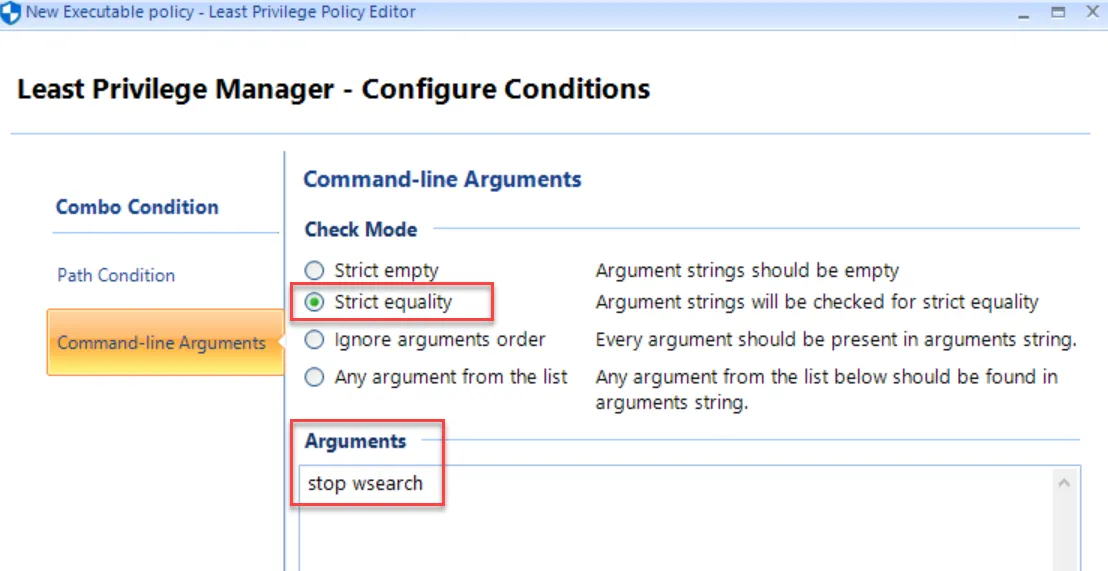The image size is (1108, 571).
Task: Click the Combo Condition heading
Action: pos(137,207)
